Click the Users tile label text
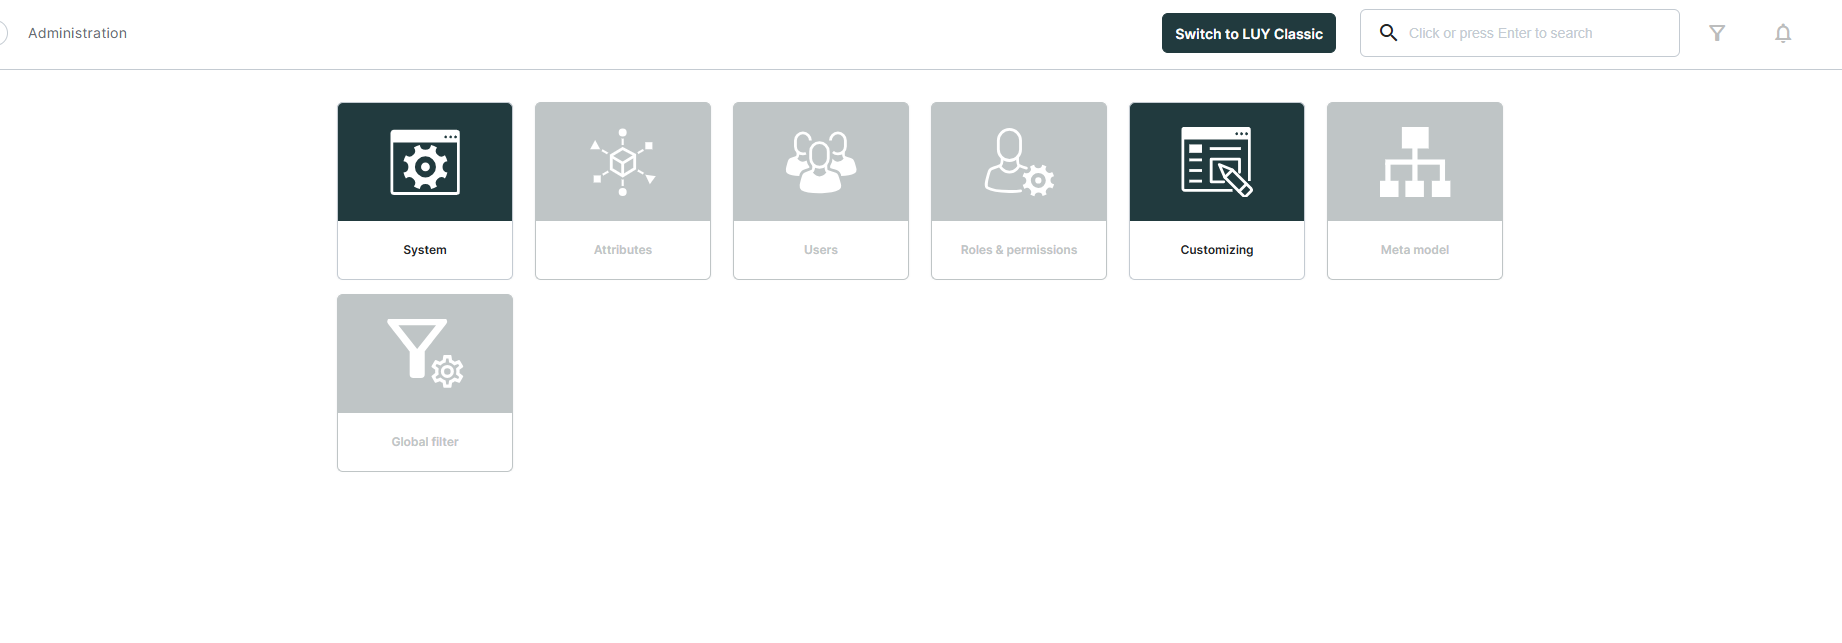 821,250
